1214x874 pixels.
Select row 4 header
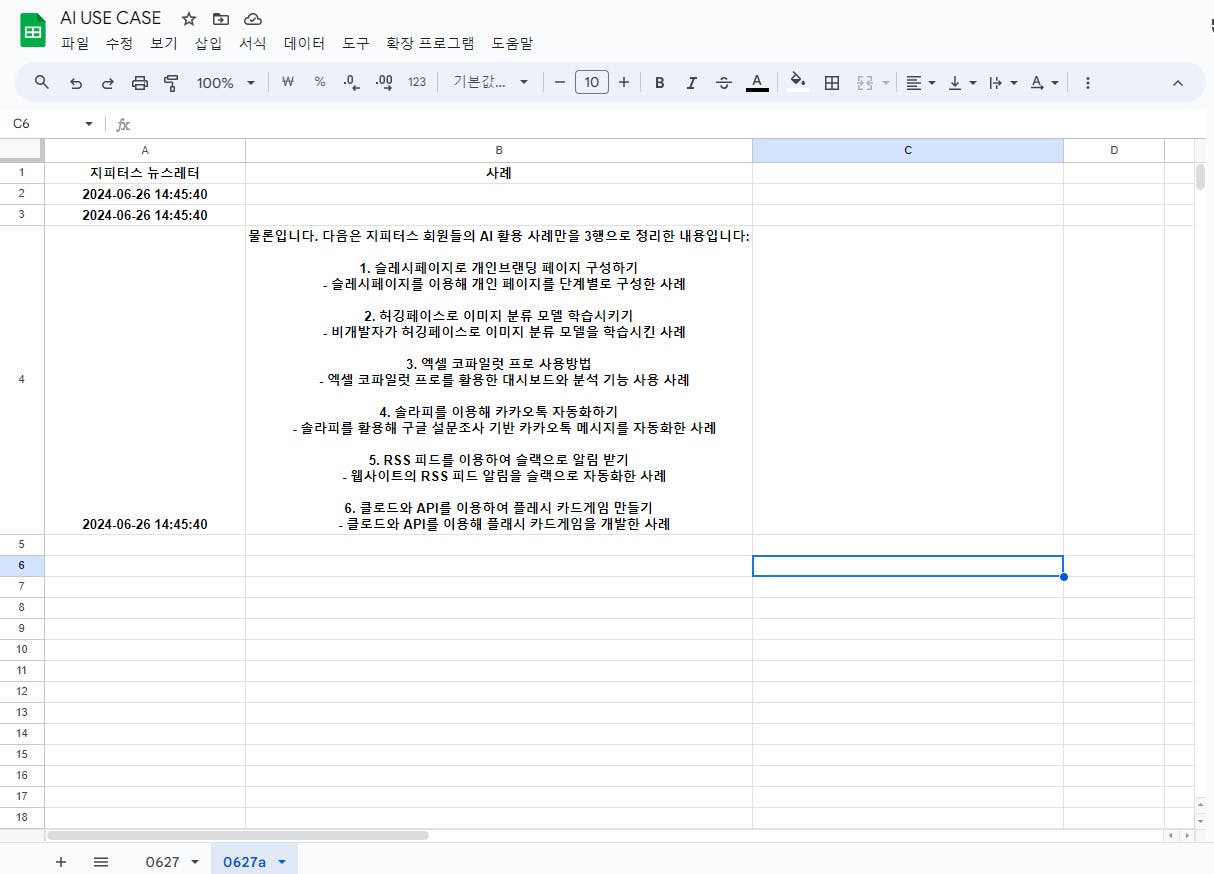pyautogui.click(x=22, y=379)
